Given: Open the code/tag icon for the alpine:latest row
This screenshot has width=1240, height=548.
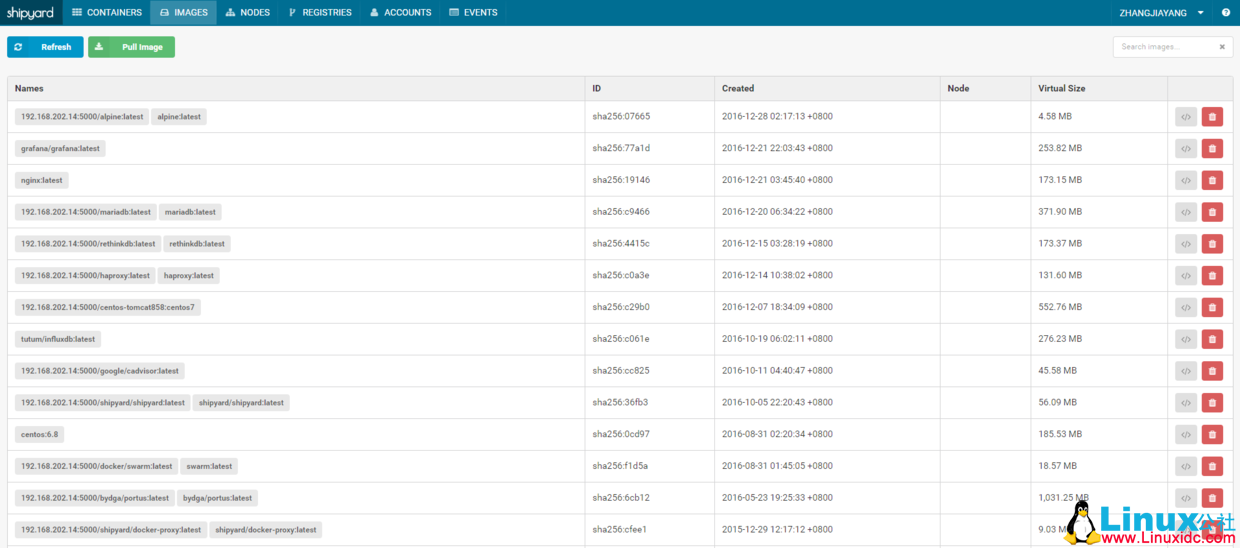Looking at the screenshot, I should pyautogui.click(x=1185, y=117).
